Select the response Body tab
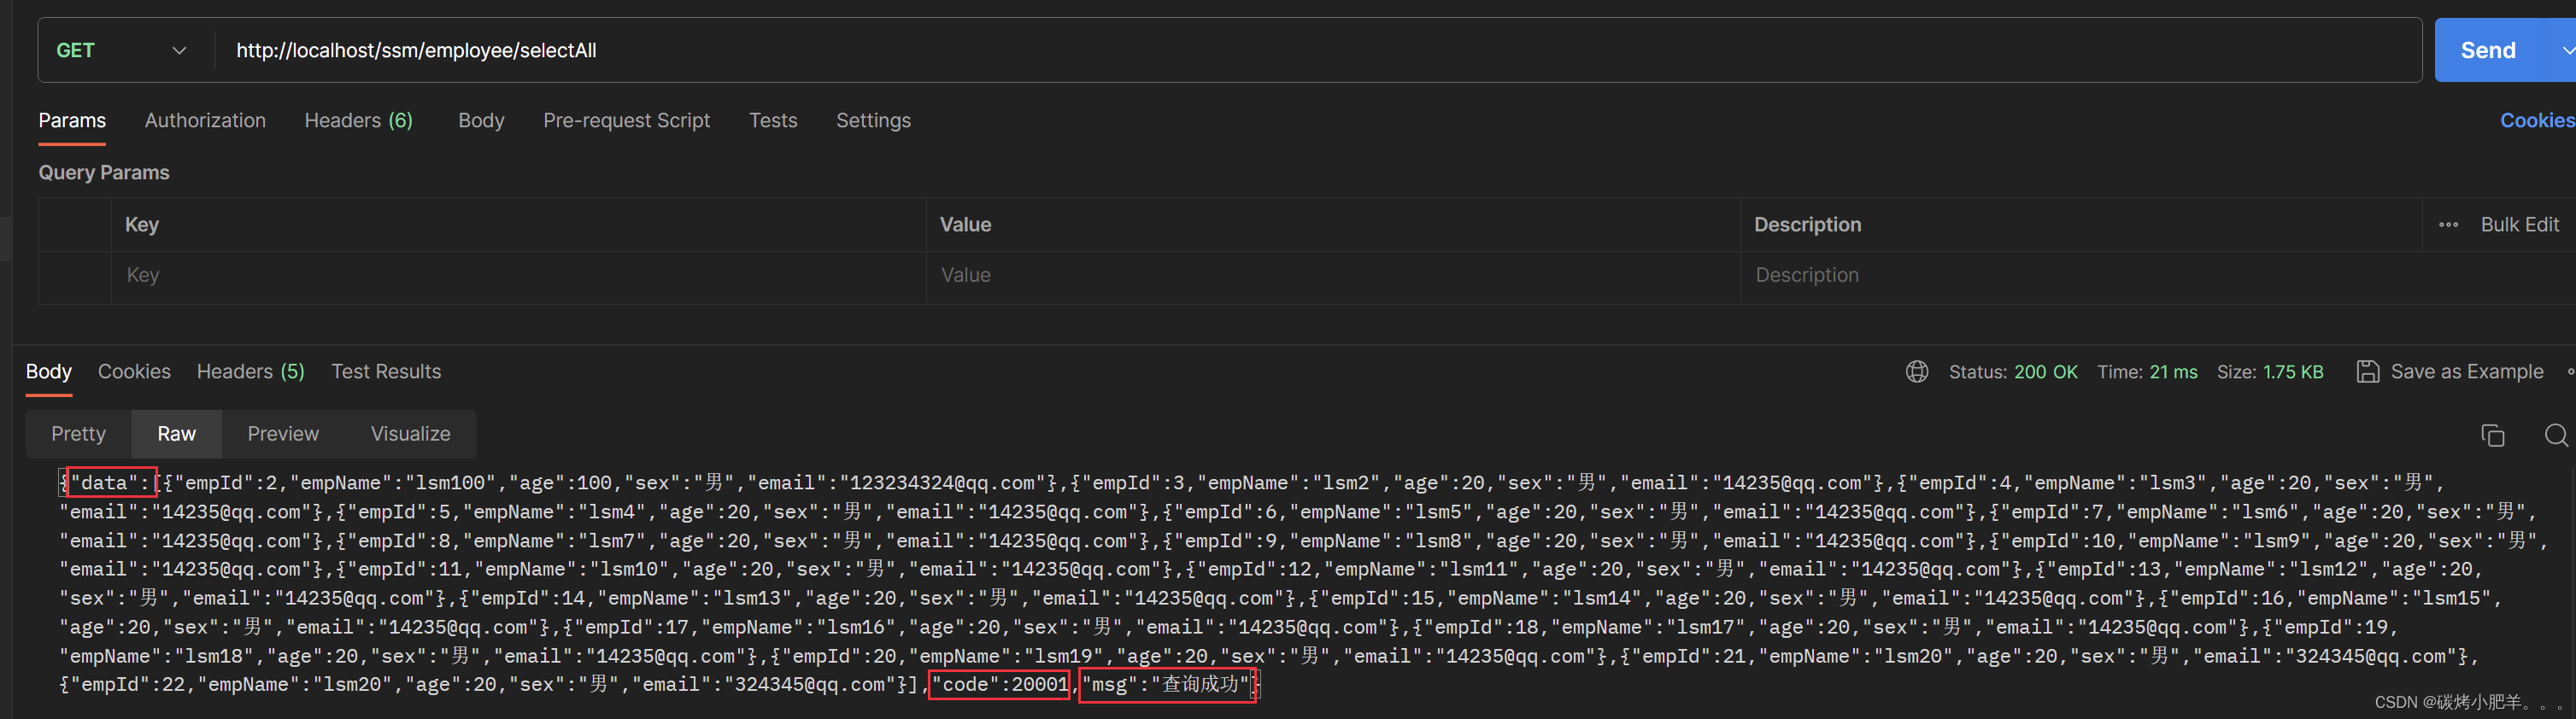 coord(48,371)
